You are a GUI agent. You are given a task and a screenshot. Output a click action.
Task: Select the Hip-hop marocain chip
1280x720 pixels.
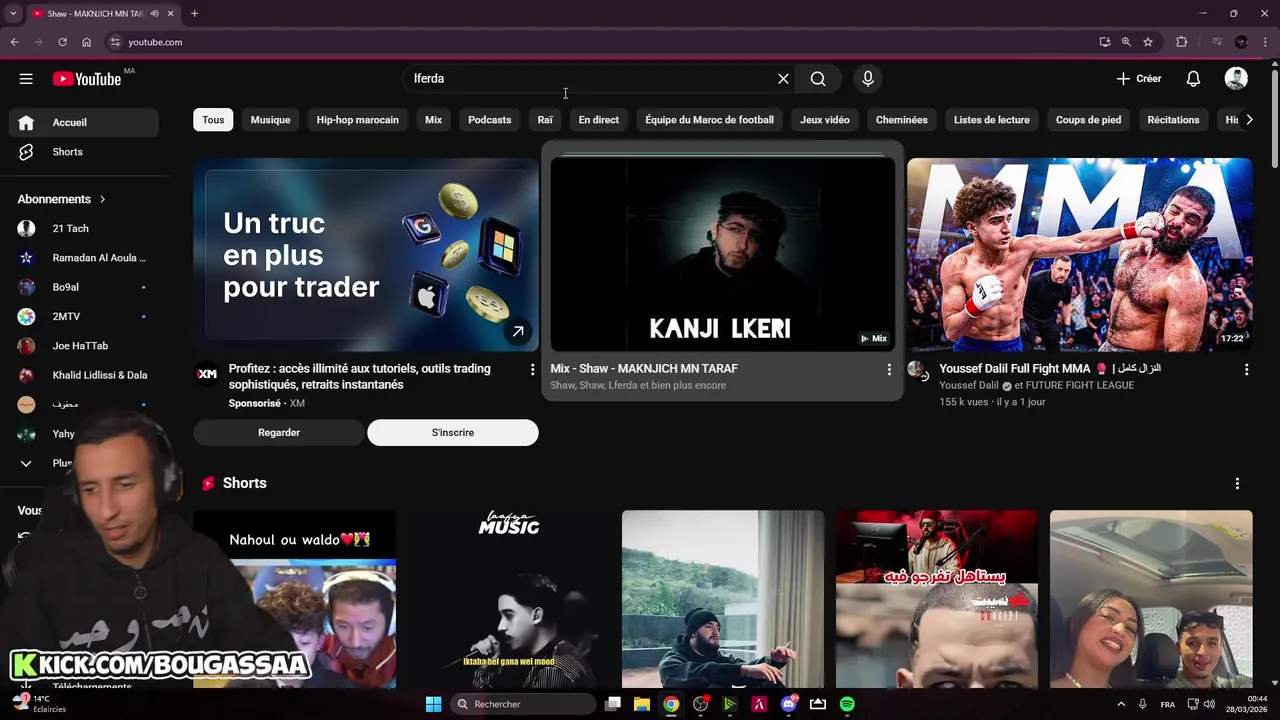tap(357, 120)
